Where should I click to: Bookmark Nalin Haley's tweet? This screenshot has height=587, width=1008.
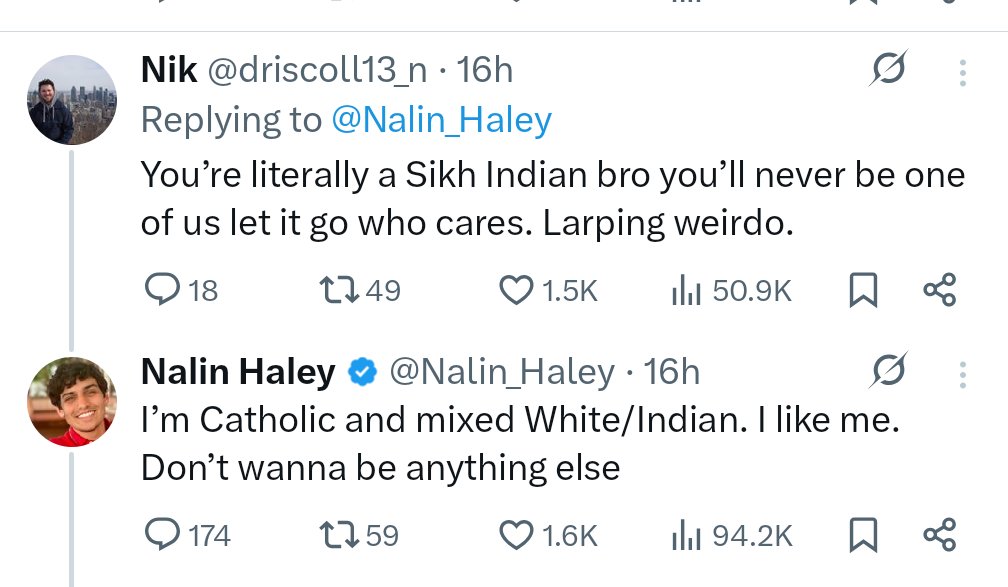point(861,535)
